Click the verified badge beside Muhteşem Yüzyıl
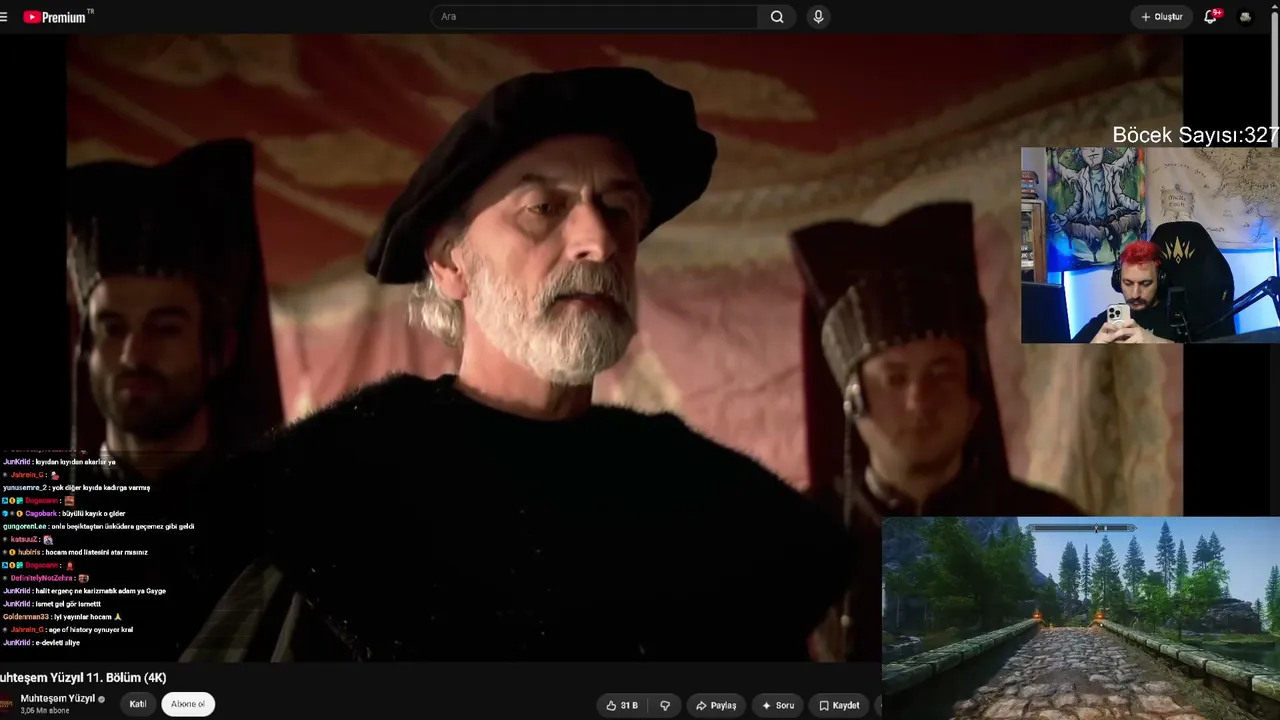The height and width of the screenshot is (720, 1280). click(x=101, y=699)
